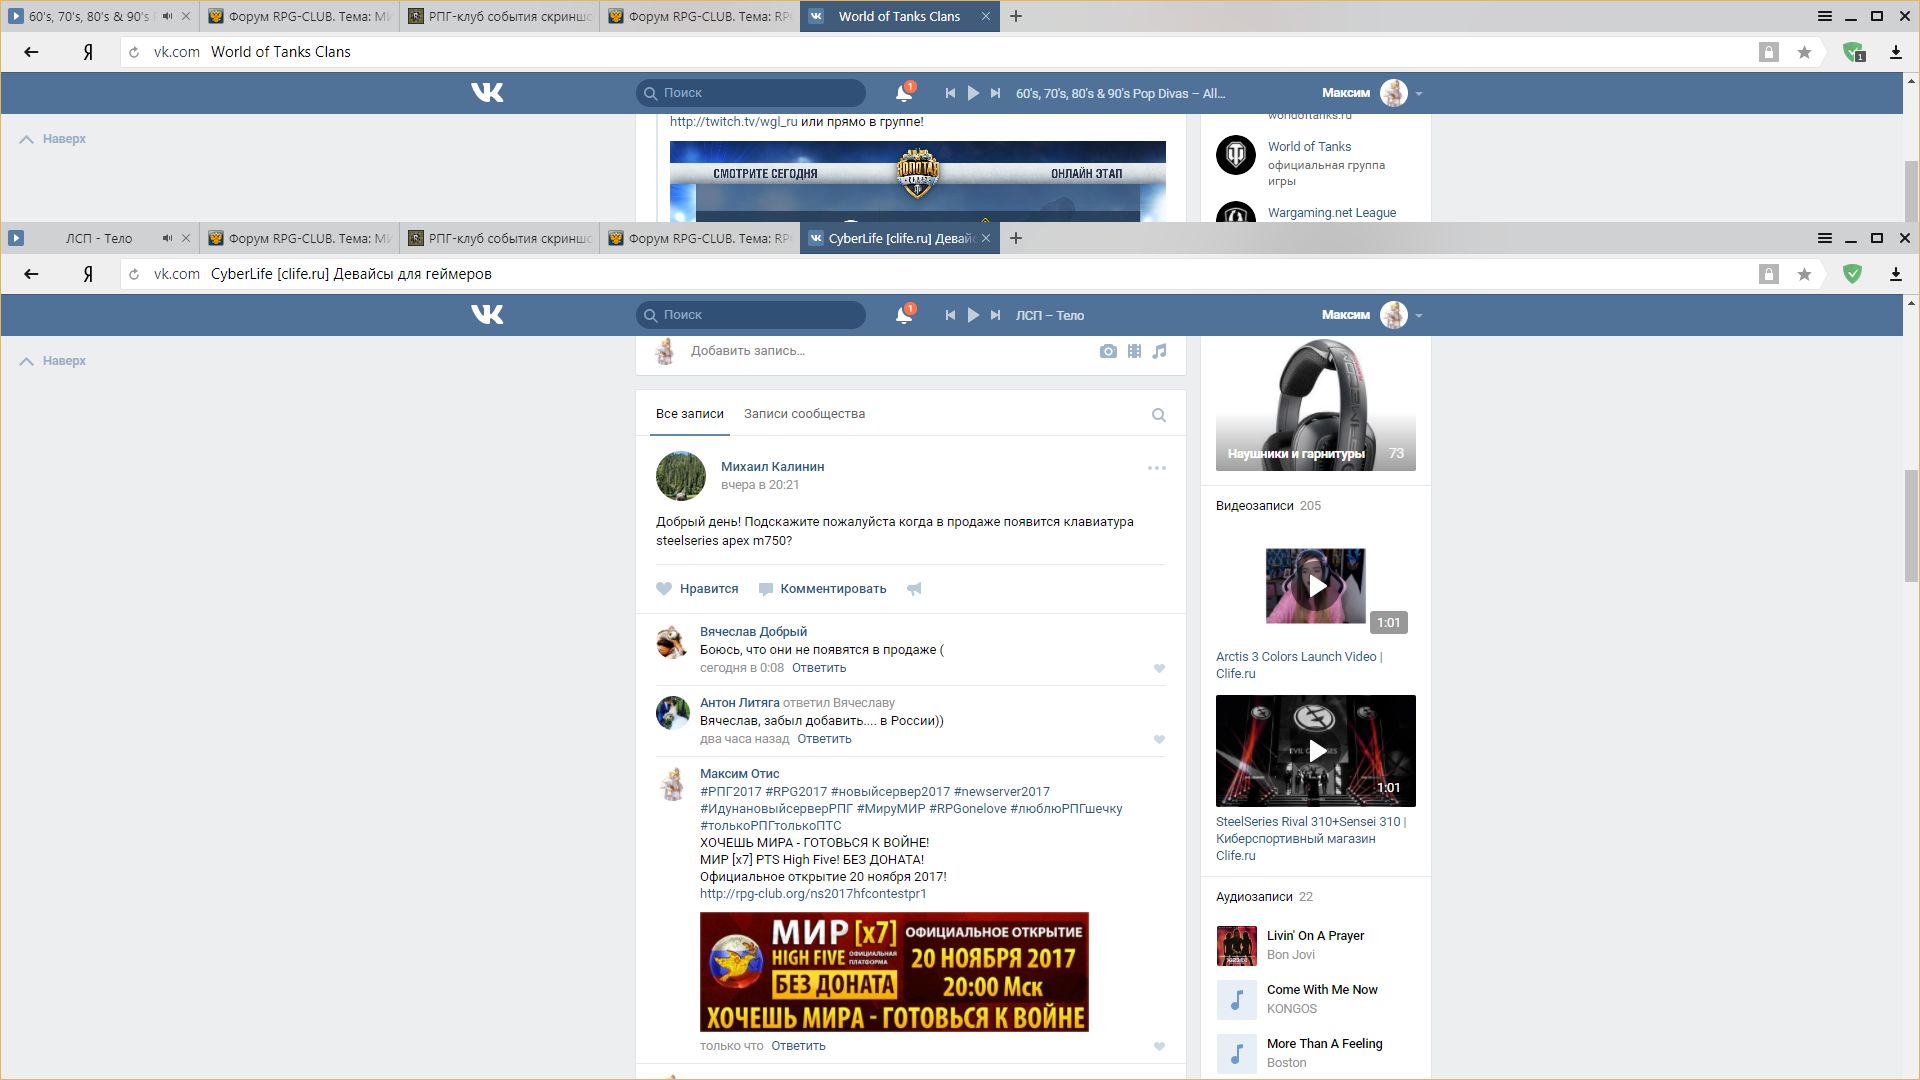The image size is (1920, 1080).
Task: Open the rpg-club.org contest link
Action: tap(813, 894)
